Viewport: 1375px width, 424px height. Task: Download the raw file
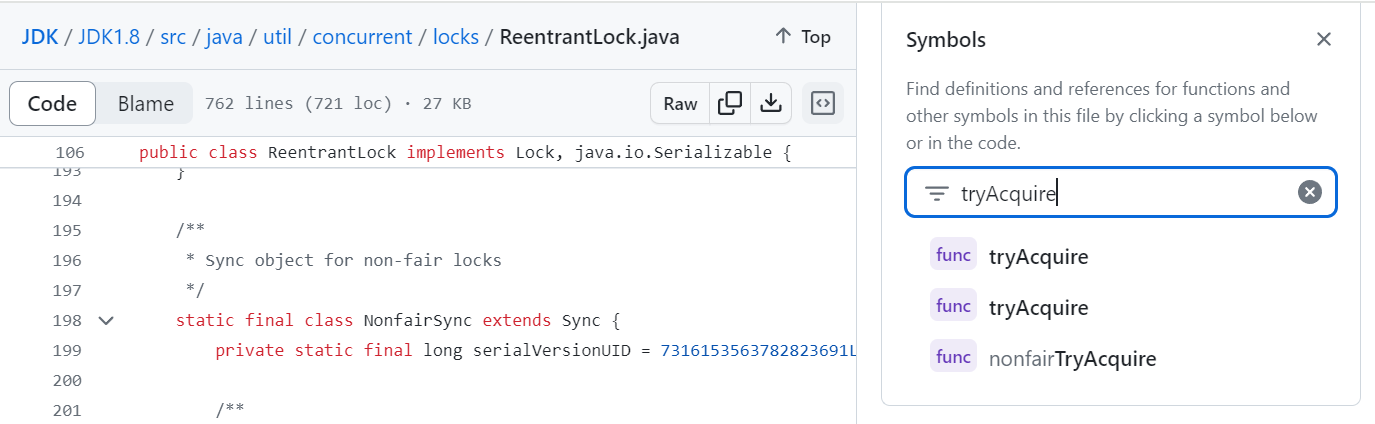(x=770, y=103)
